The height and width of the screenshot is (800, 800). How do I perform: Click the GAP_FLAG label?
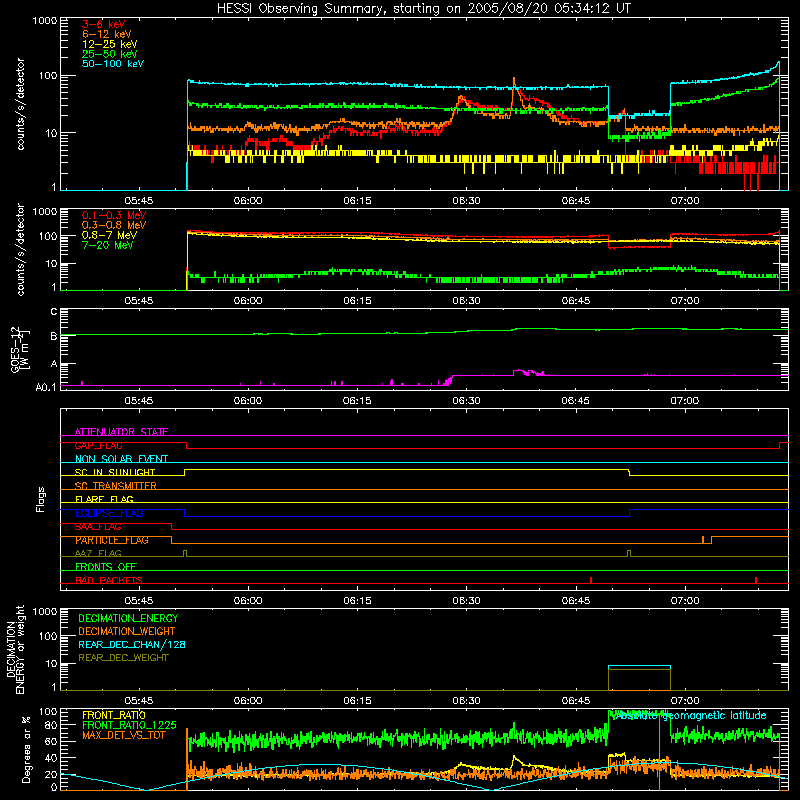pyautogui.click(x=98, y=445)
